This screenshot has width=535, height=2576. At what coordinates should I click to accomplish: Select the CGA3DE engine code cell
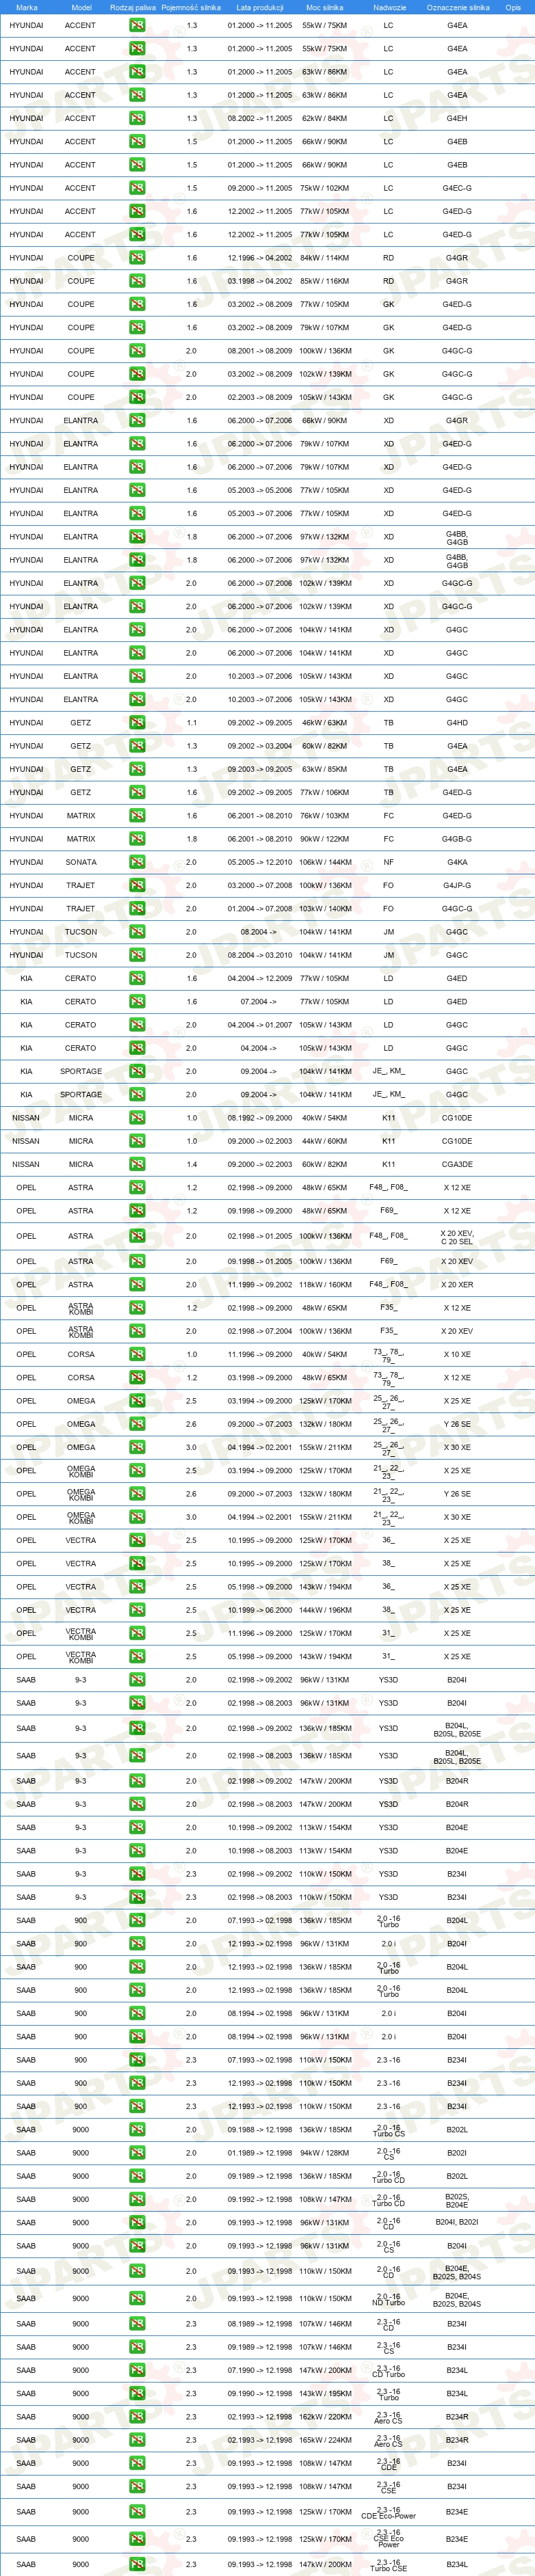click(x=457, y=1164)
